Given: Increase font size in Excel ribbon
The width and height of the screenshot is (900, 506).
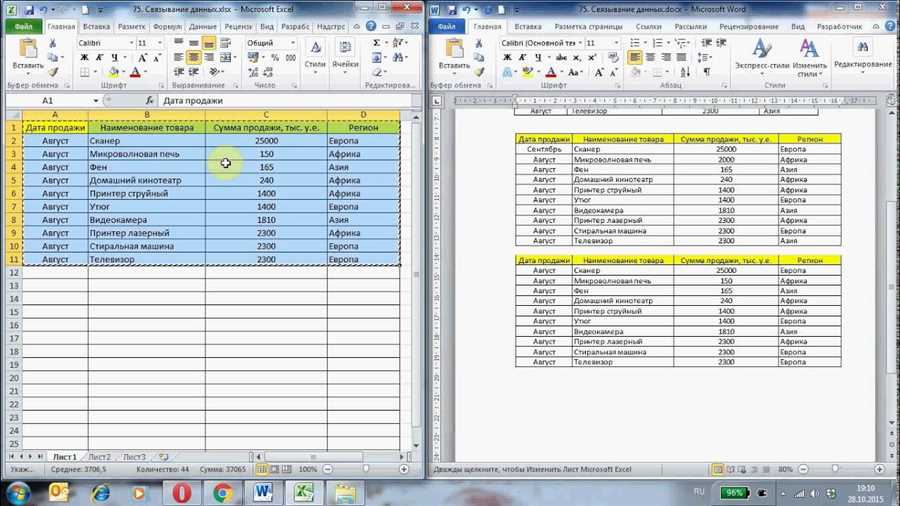Looking at the screenshot, I should (142, 57).
